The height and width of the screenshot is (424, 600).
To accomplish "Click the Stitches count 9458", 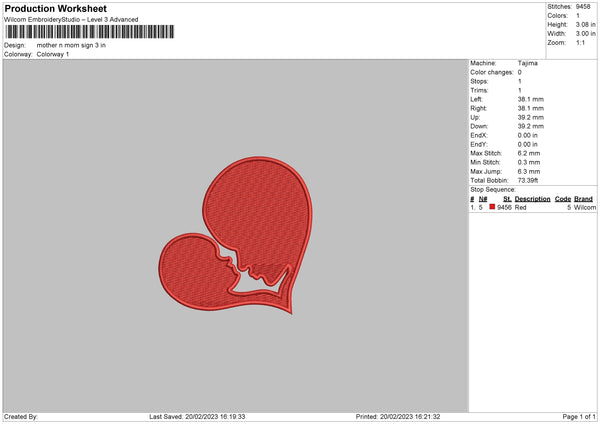I will coord(583,7).
